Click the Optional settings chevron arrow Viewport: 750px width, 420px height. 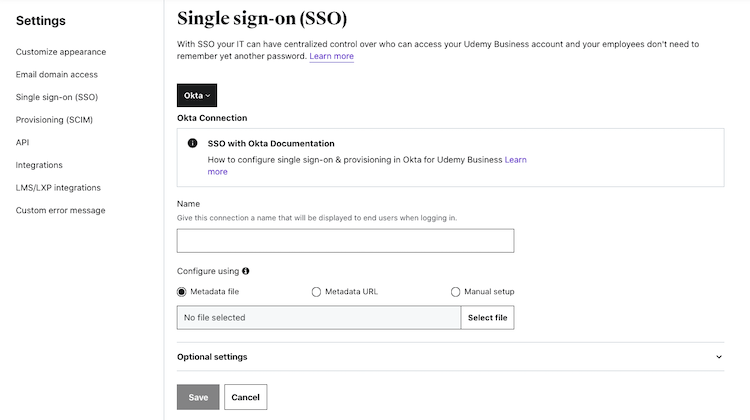coord(719,357)
